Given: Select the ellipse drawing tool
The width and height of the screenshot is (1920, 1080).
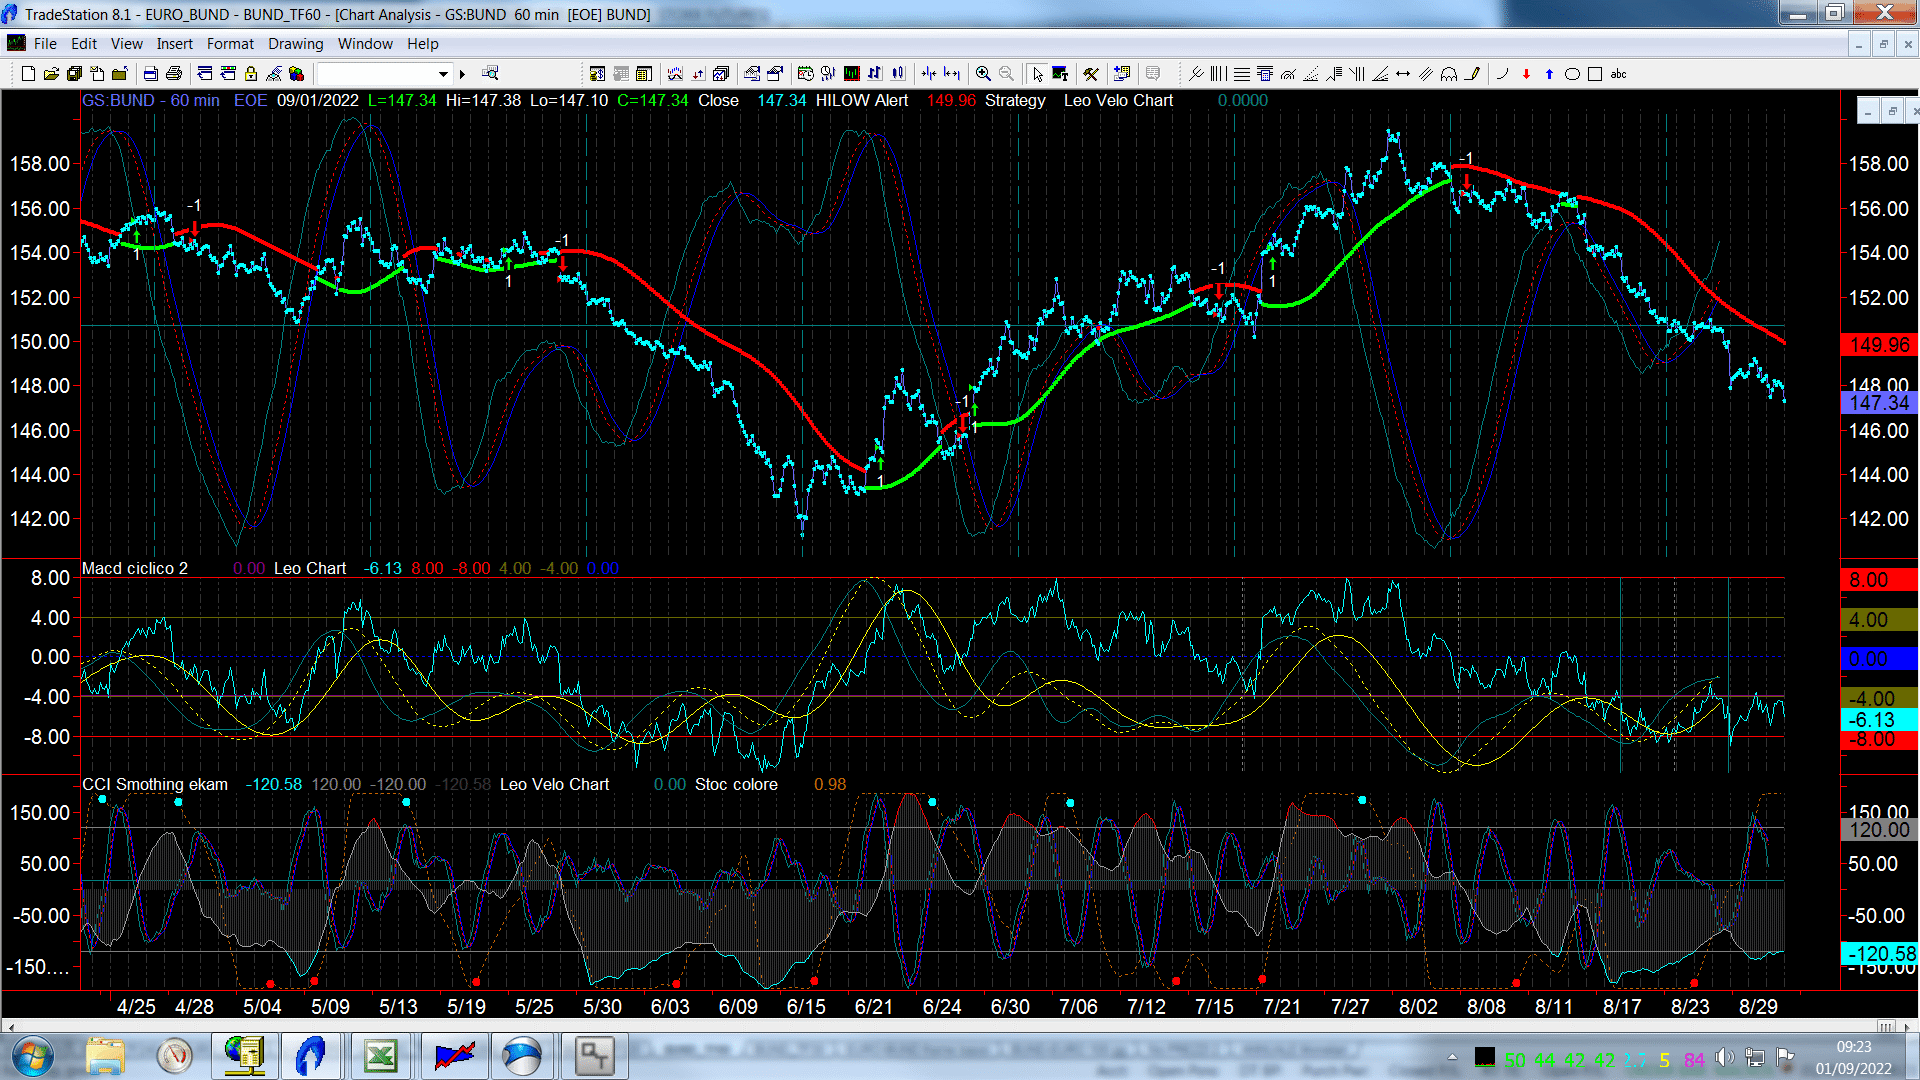Looking at the screenshot, I should [1572, 74].
